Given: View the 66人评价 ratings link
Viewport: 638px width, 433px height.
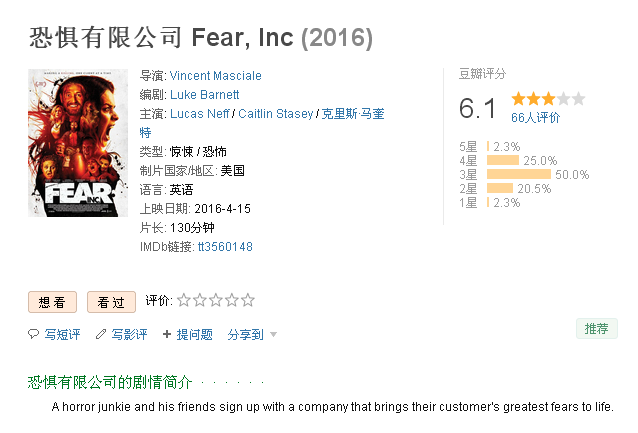Looking at the screenshot, I should coord(535,118).
